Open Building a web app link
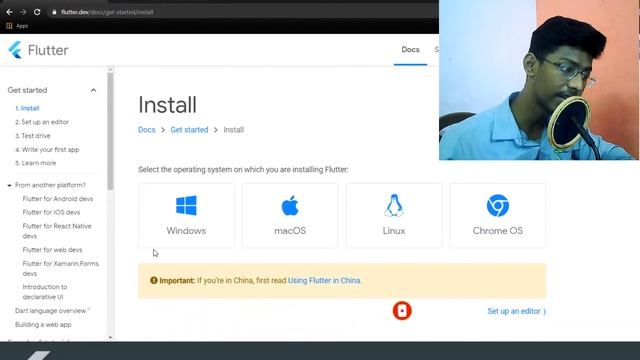The height and width of the screenshot is (360, 640). [x=43, y=325]
